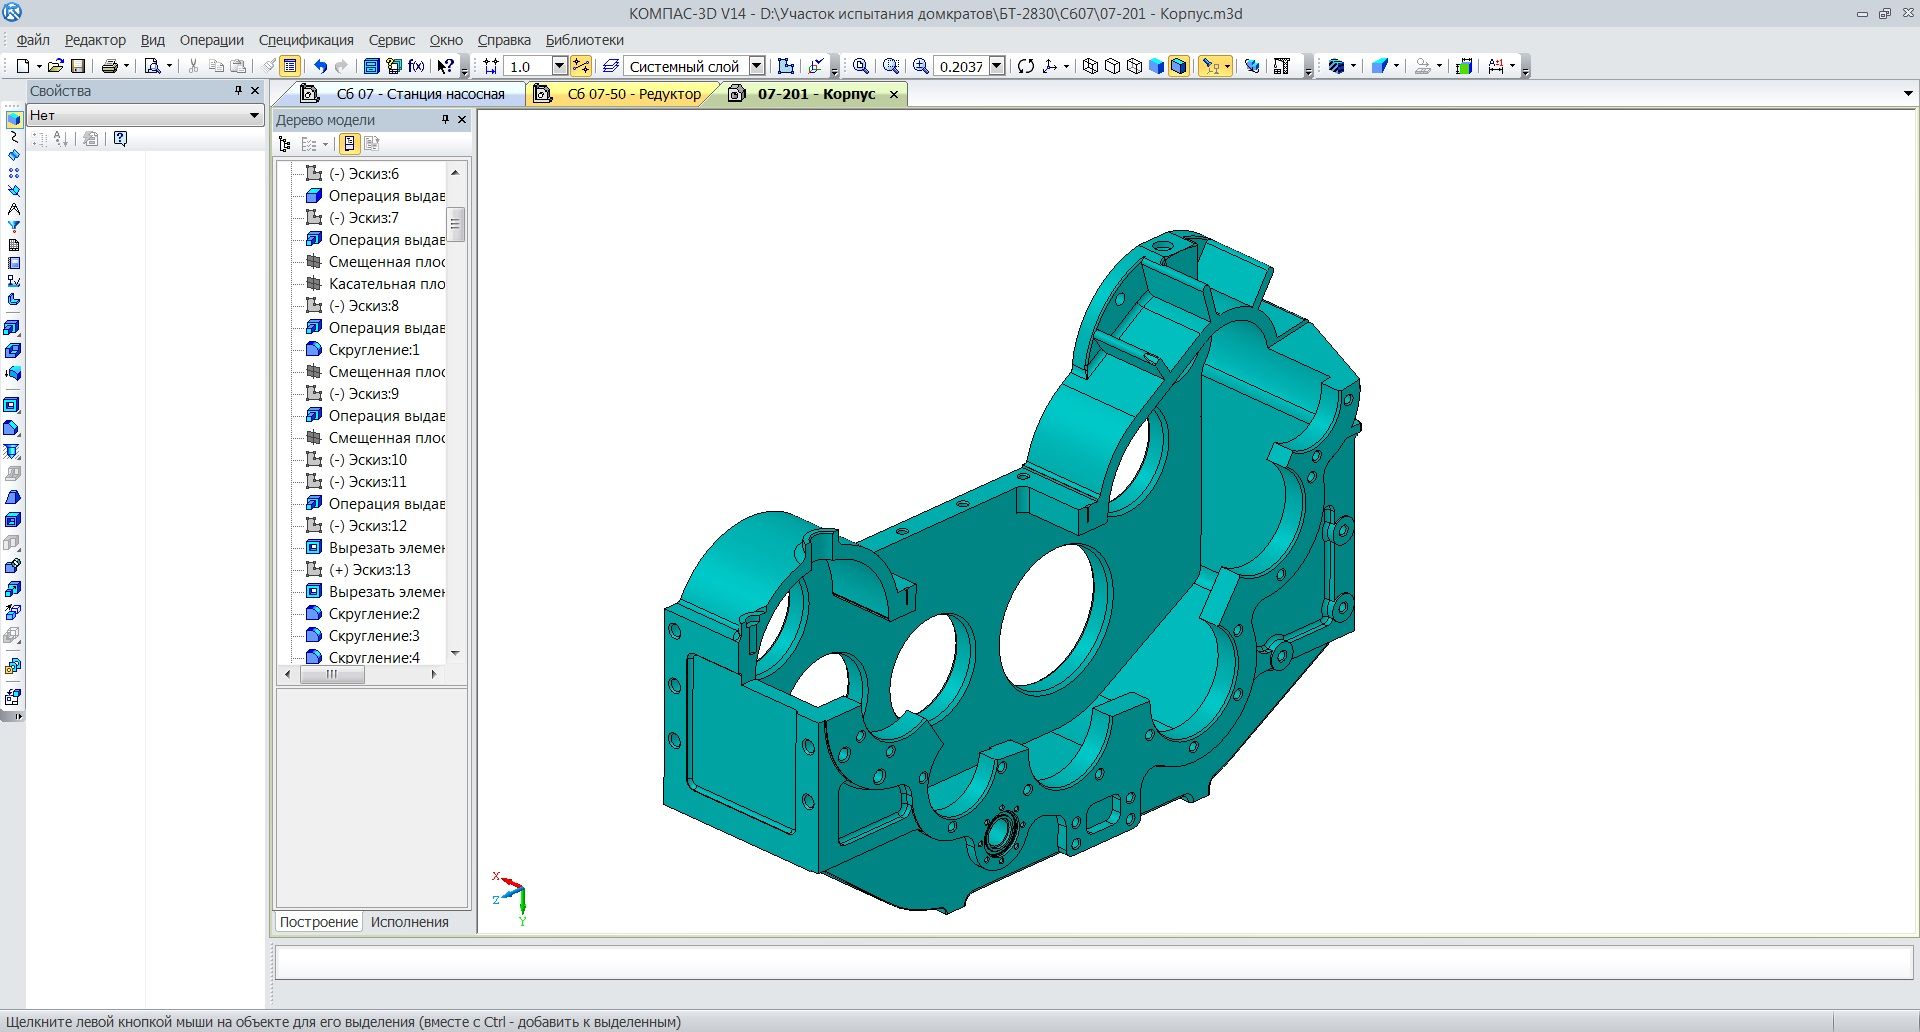This screenshot has height=1032, width=1920.
Task: Select Скругление:1 in the model tree
Action: pos(374,350)
